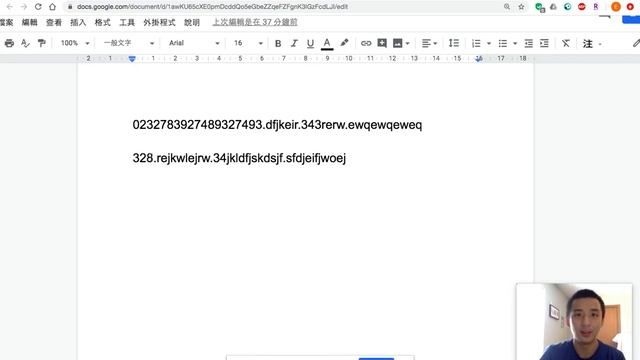Decrease the paragraph indent
Screen dimensions: 640x360
click(x=529, y=43)
